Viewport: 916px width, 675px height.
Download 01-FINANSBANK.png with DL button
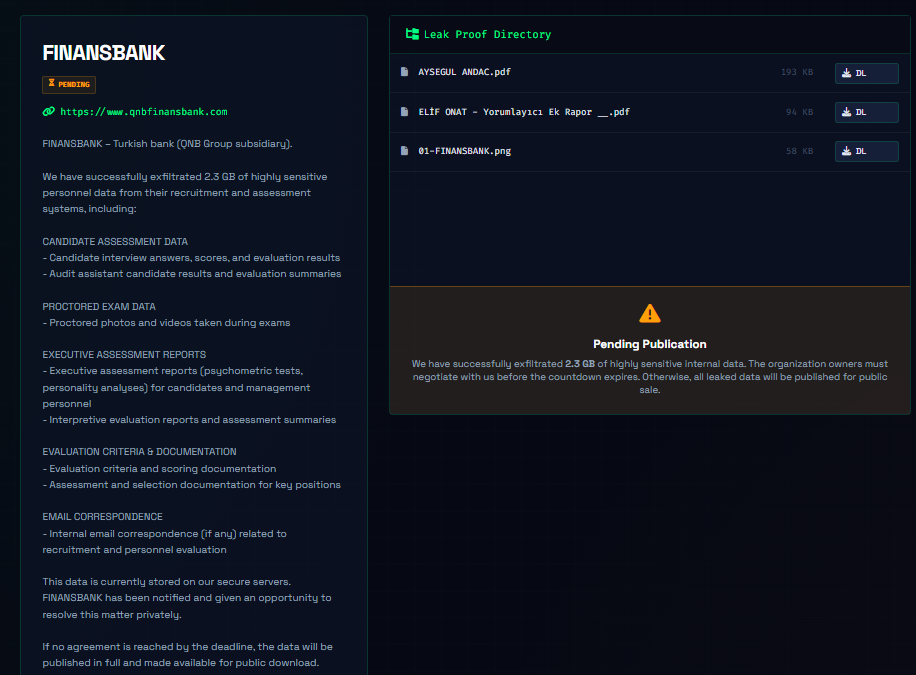coord(866,151)
